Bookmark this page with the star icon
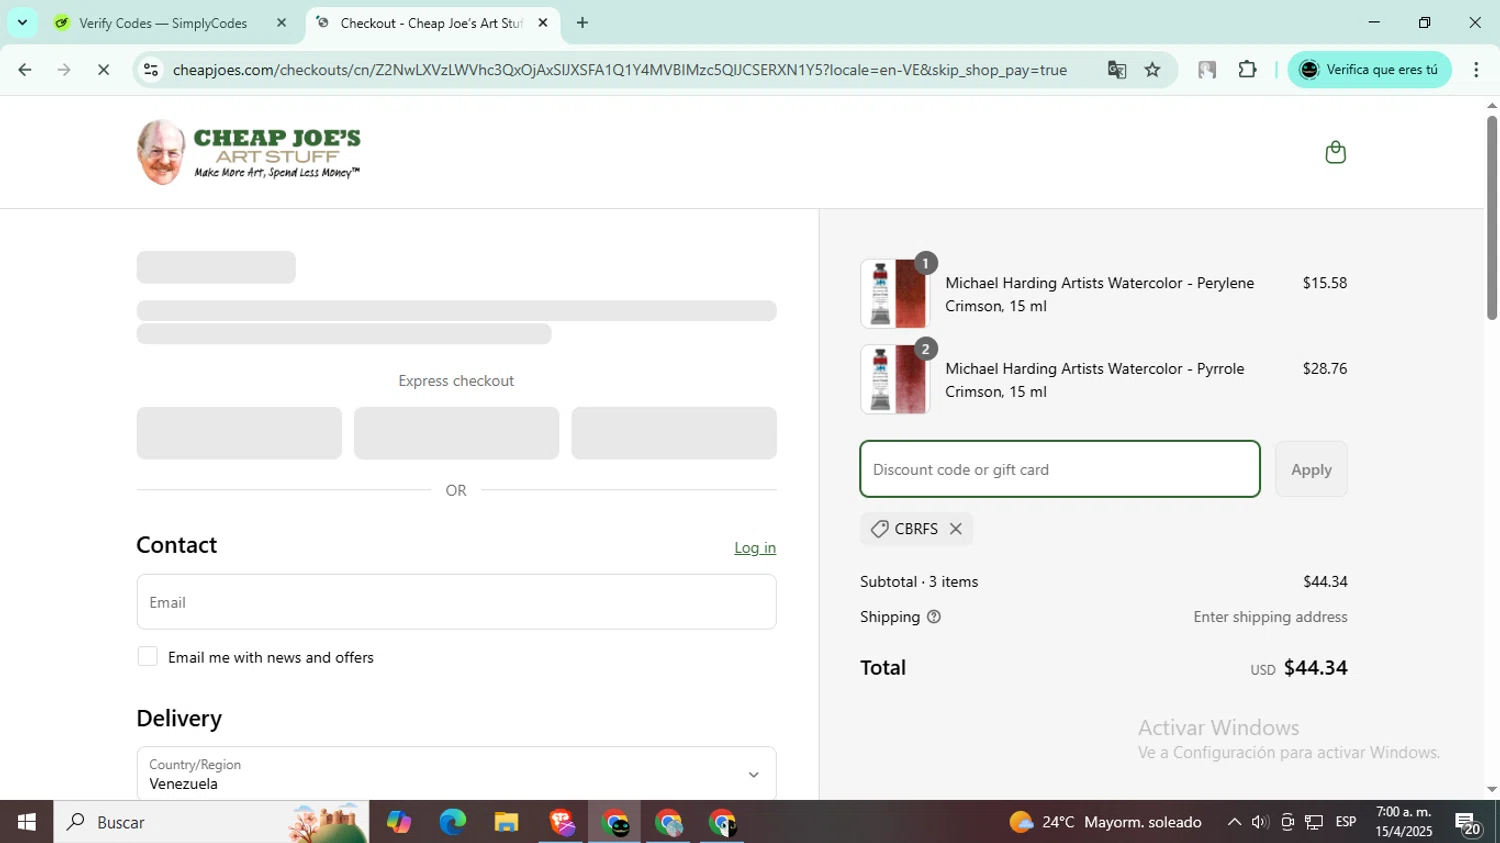1500x843 pixels. (1153, 70)
